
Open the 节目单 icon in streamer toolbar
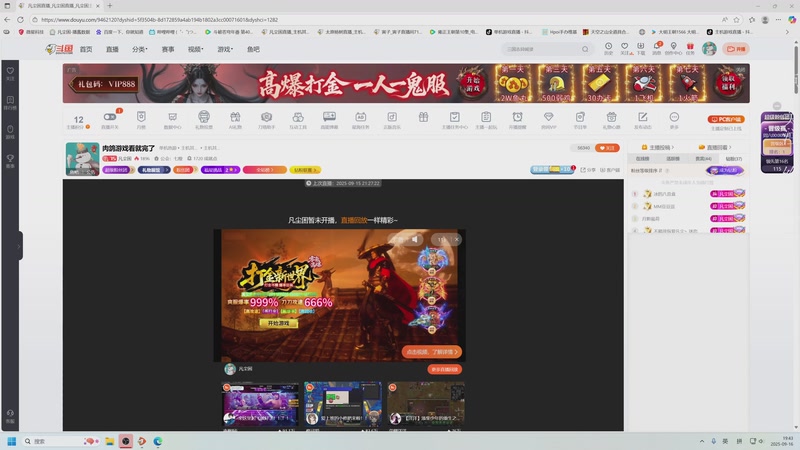tap(580, 120)
